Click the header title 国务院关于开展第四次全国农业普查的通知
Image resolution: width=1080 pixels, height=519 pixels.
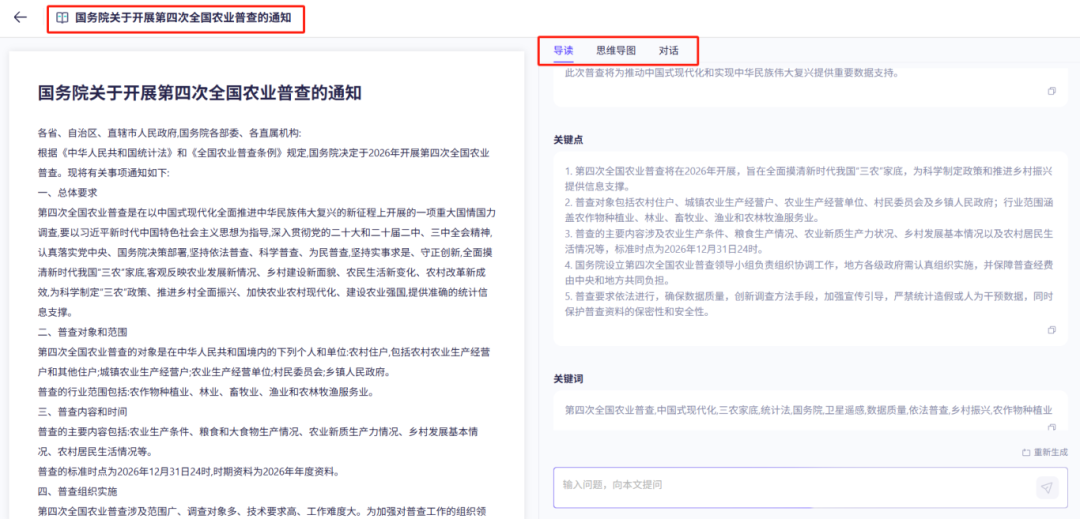coord(183,19)
